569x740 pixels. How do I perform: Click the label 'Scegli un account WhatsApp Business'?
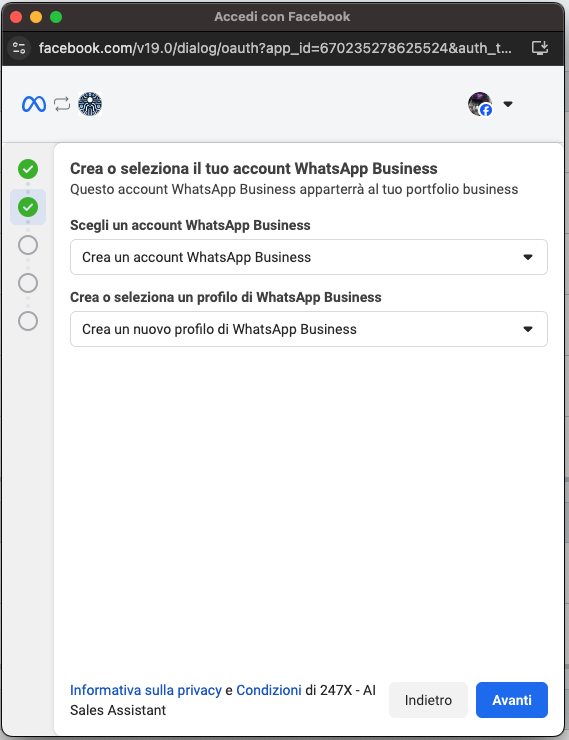pyautogui.click(x=190, y=225)
